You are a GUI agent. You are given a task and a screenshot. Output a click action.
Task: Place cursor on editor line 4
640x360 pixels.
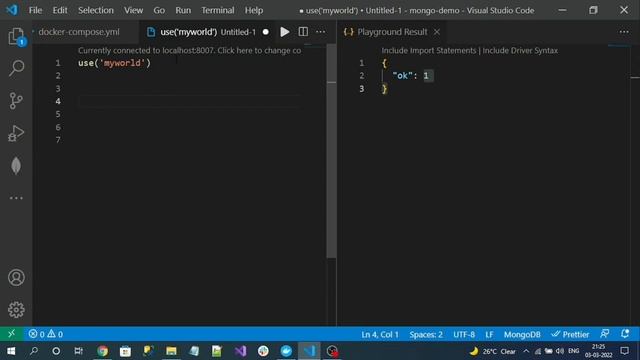[x=189, y=101]
